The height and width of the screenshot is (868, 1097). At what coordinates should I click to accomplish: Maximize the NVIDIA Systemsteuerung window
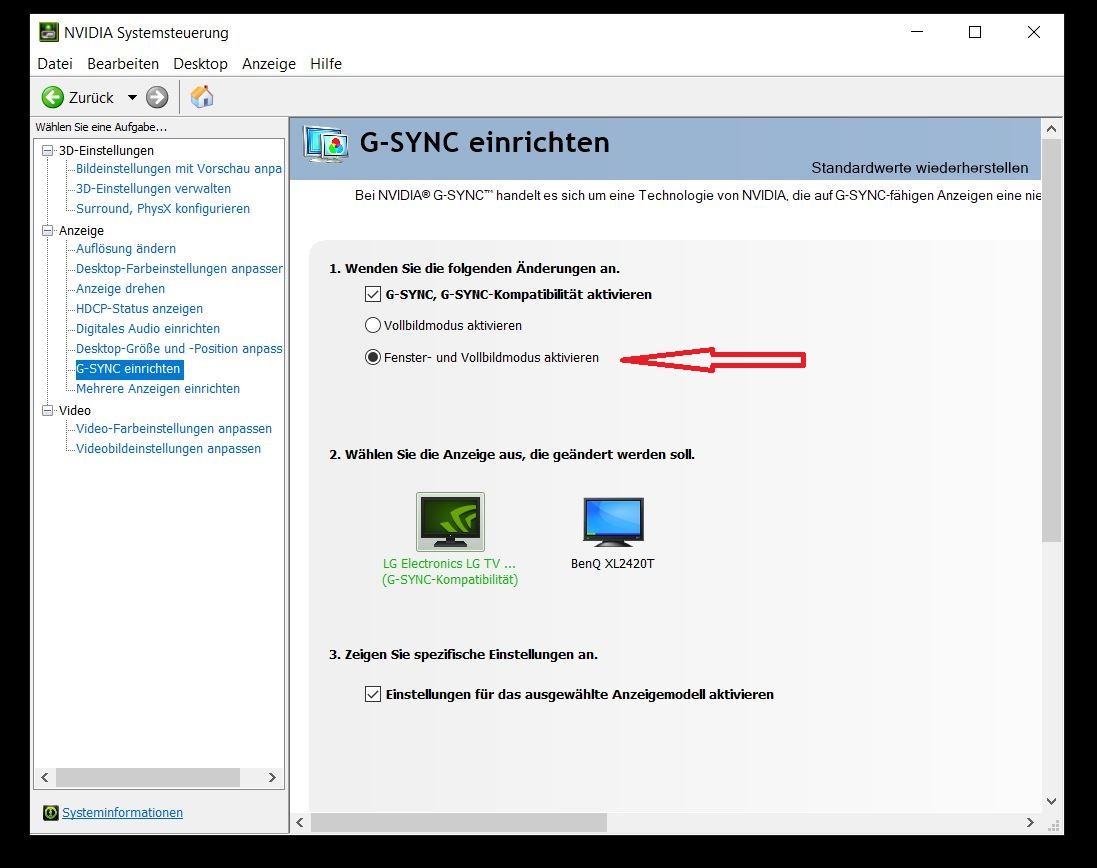click(x=975, y=32)
